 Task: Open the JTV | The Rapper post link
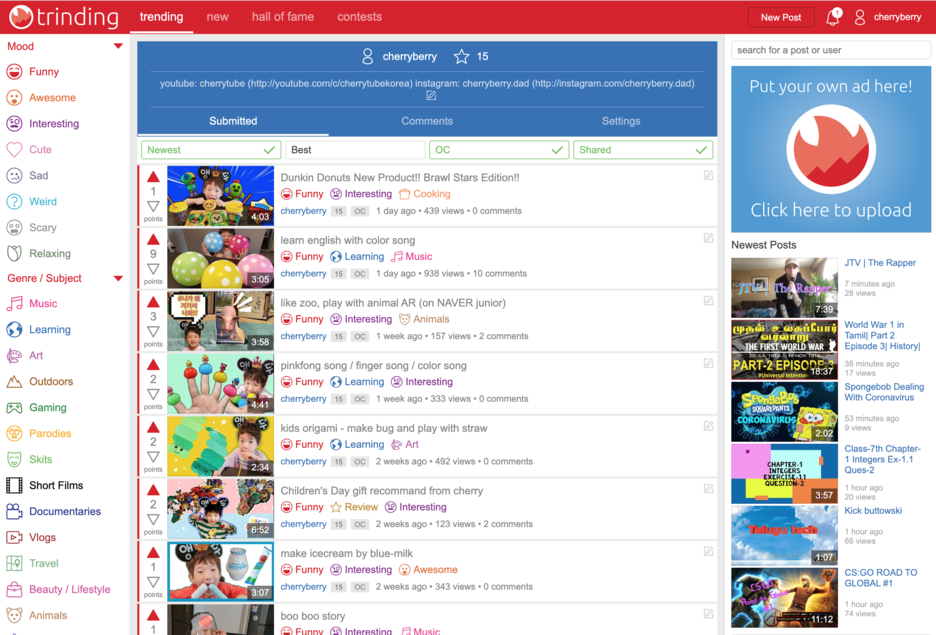click(880, 263)
